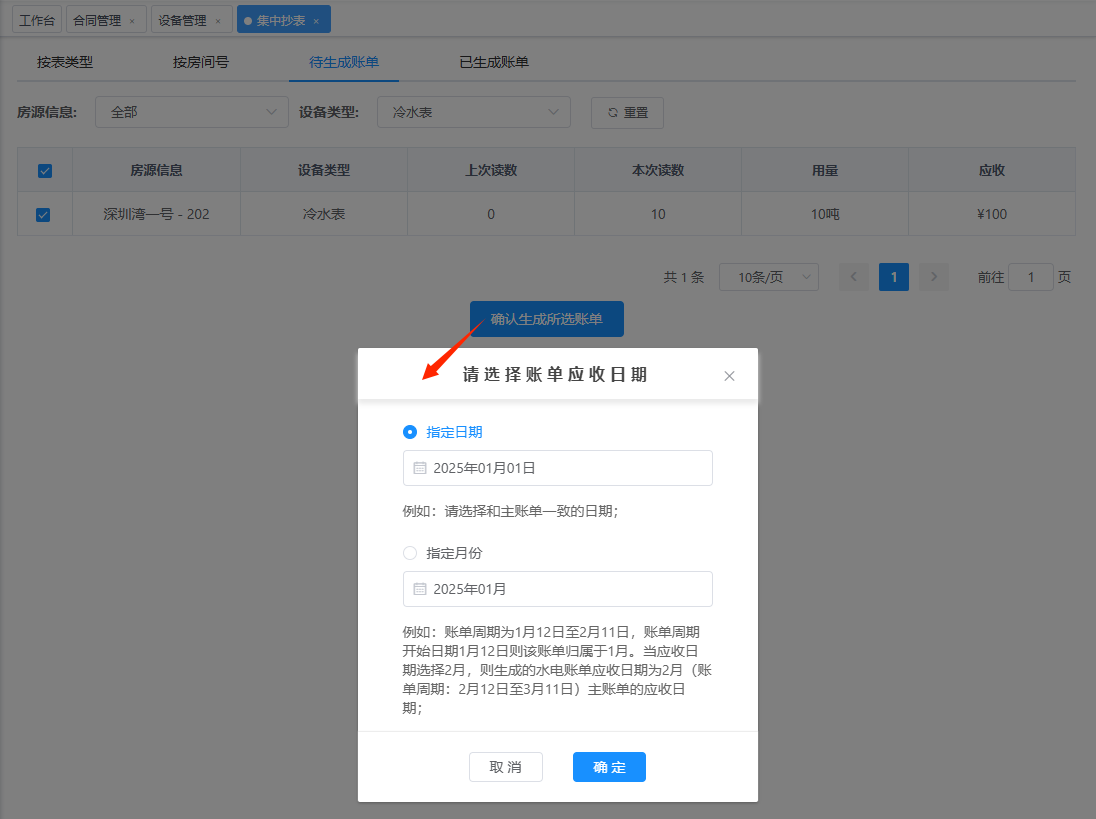
Task: Go to previous page arrow in pagination
Action: pos(854,277)
